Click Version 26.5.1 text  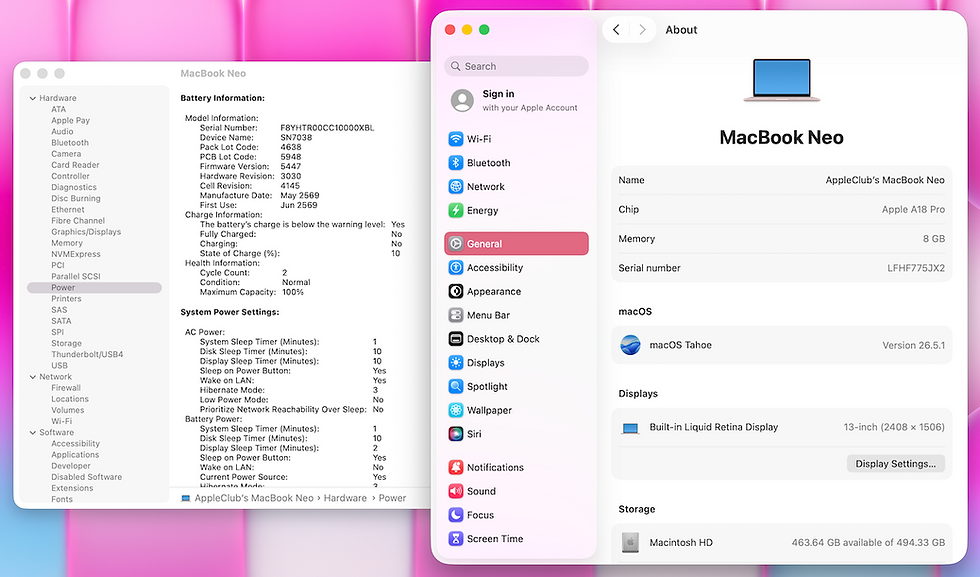[913, 345]
